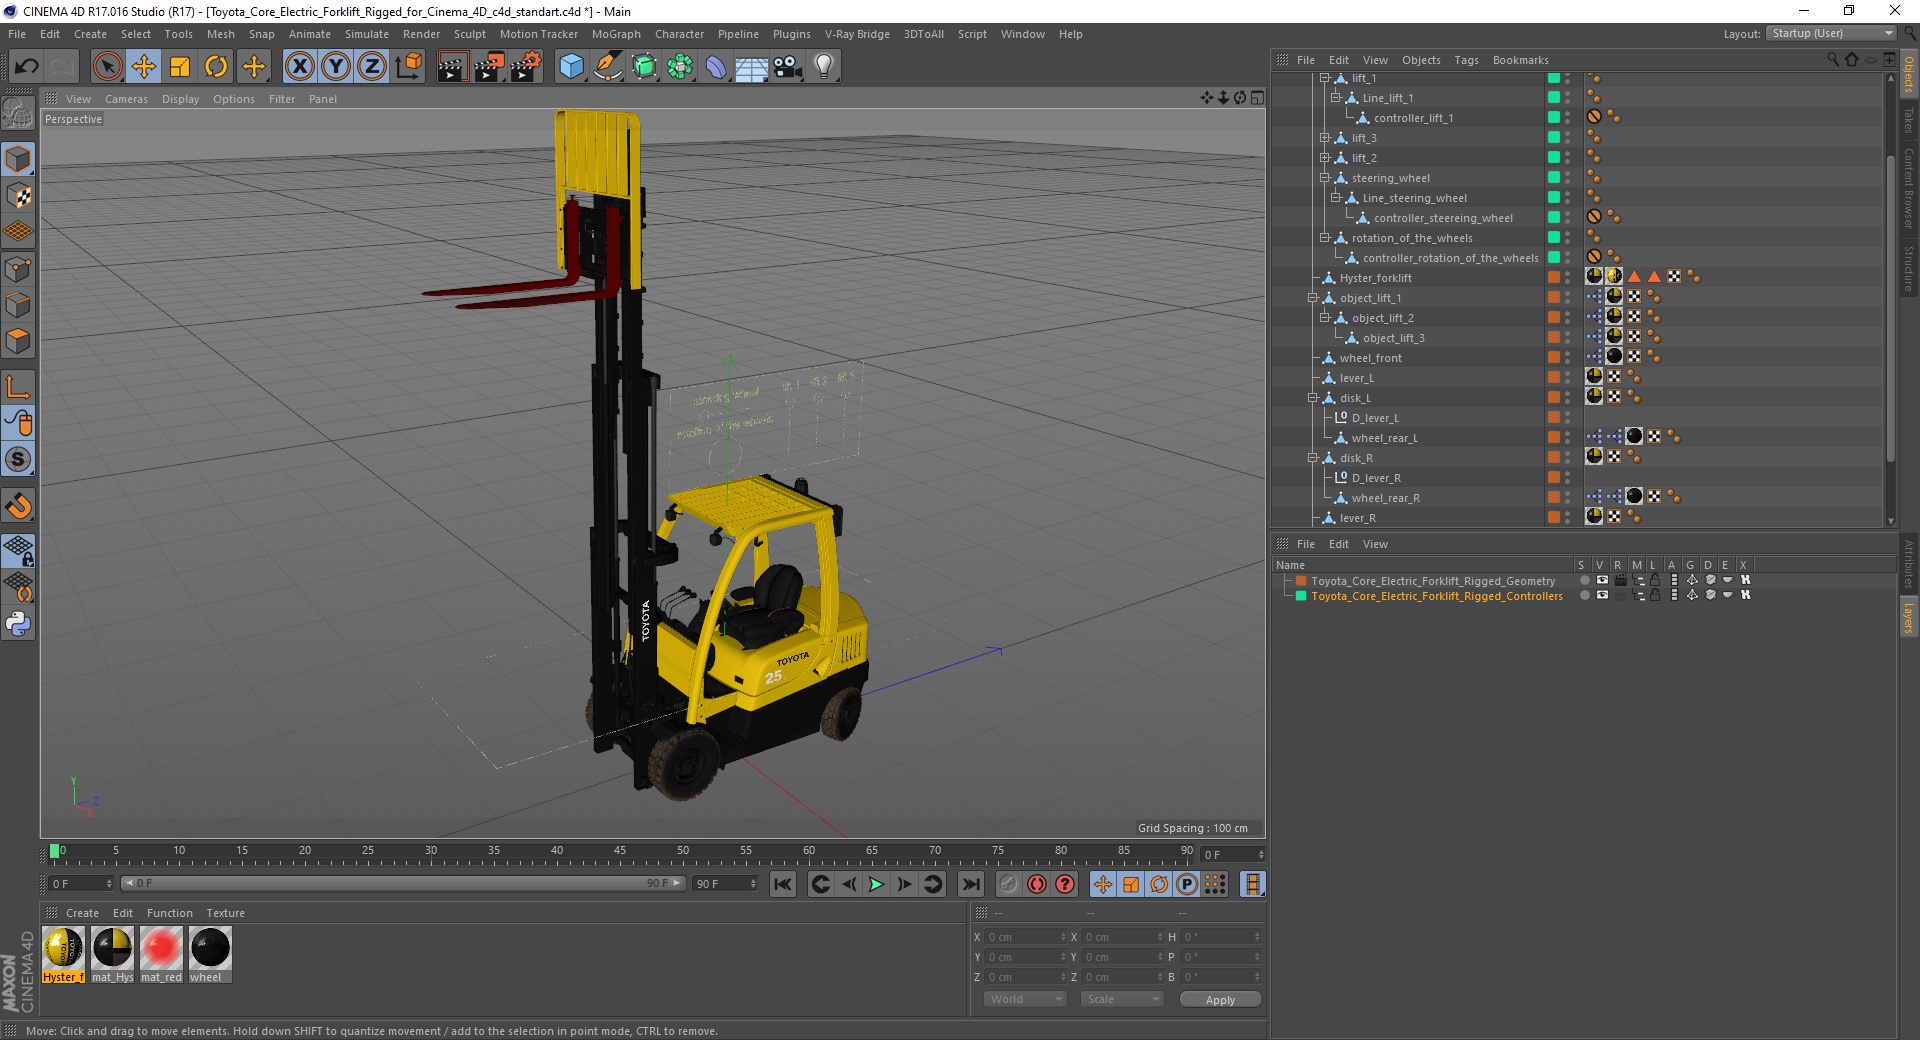Enable Polygons mode in left toolbar
Viewport: 1920px width, 1040px height.
click(18, 341)
